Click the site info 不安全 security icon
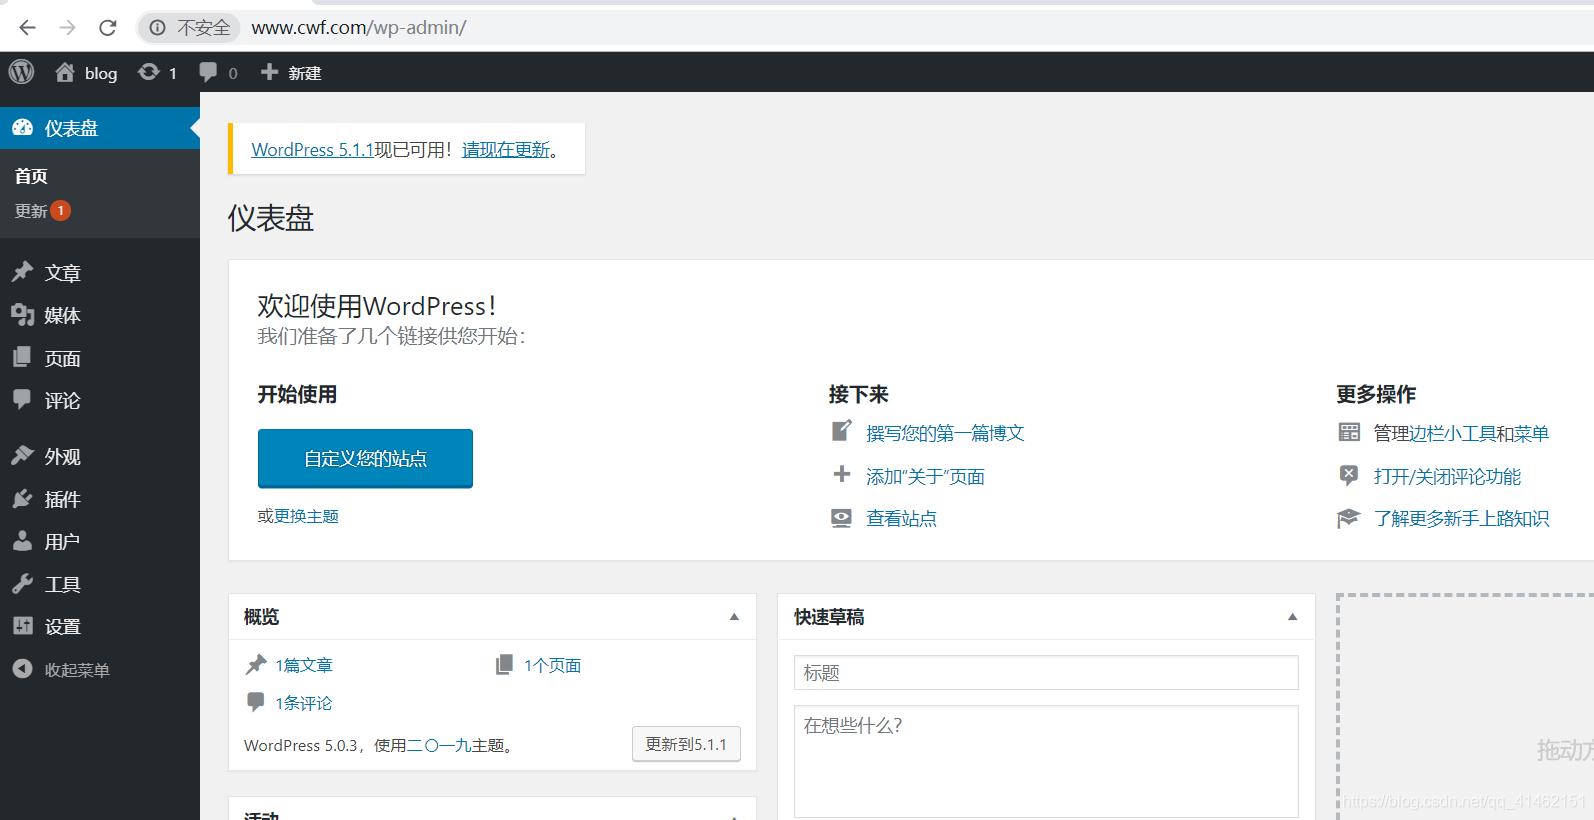Viewport: 1594px width, 820px height. coord(158,27)
